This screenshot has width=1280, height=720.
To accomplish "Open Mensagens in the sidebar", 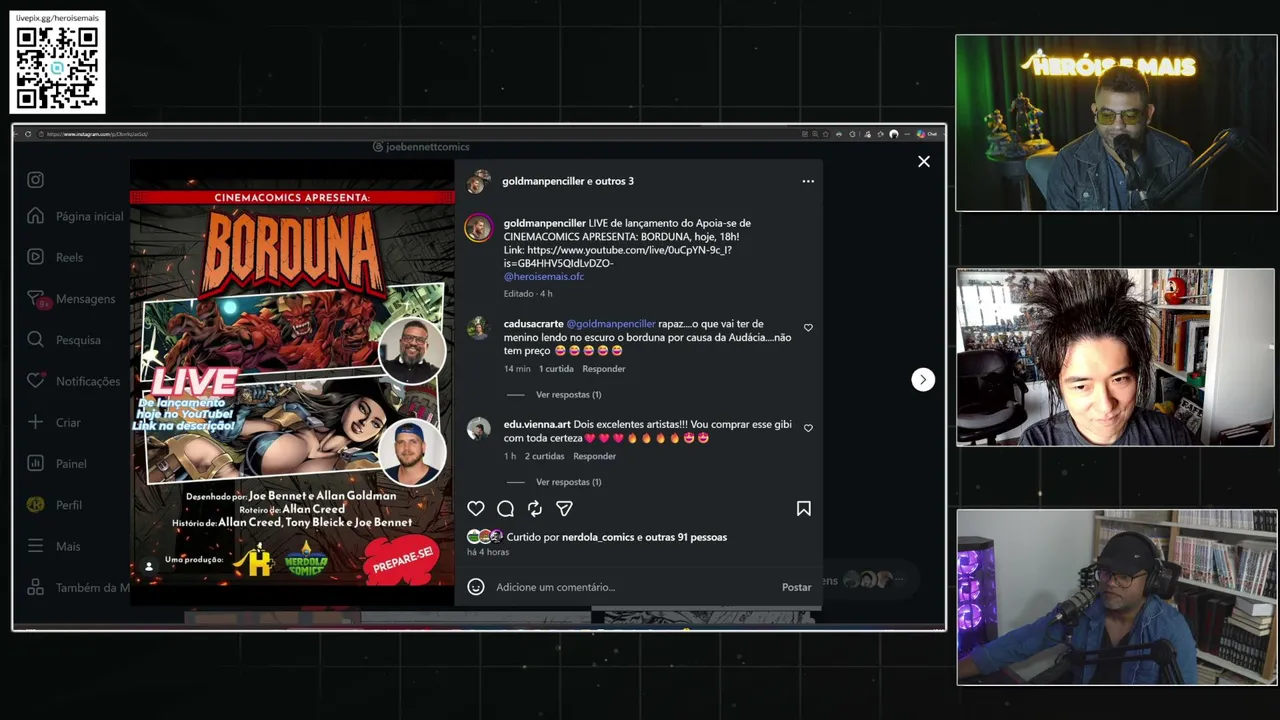I will [x=71, y=299].
